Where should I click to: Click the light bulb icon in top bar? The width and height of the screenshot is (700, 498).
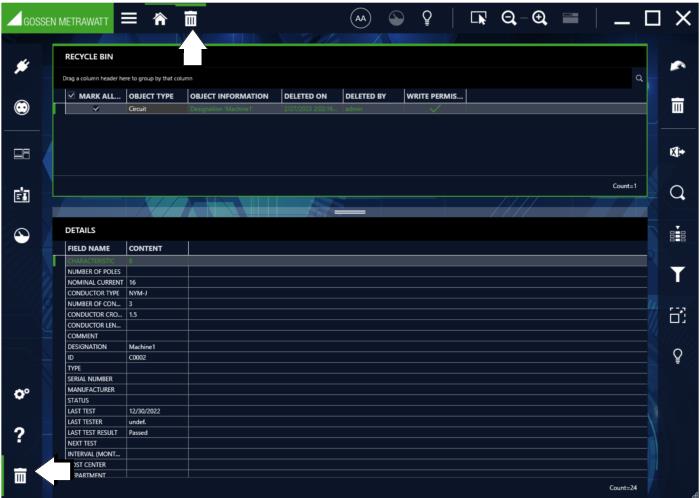coord(427,18)
